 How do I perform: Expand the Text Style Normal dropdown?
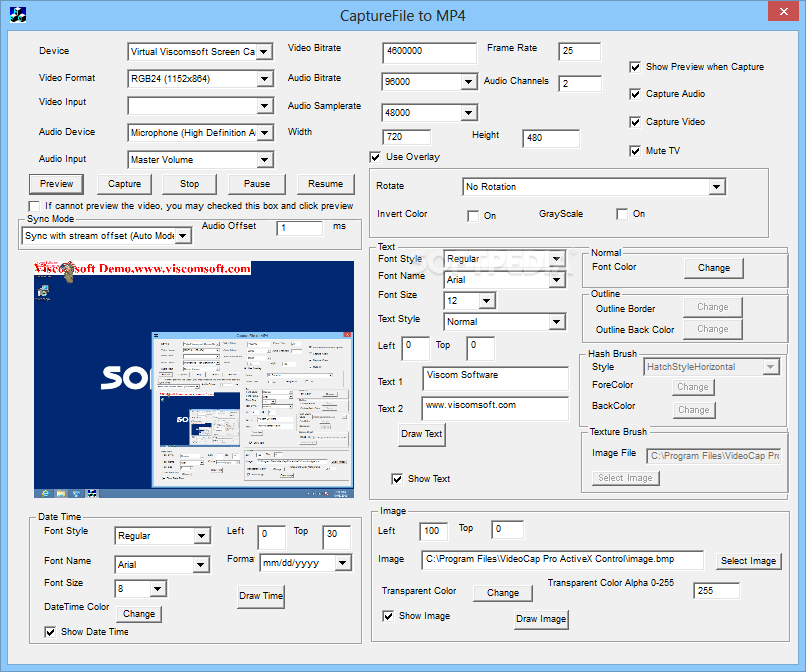point(557,322)
